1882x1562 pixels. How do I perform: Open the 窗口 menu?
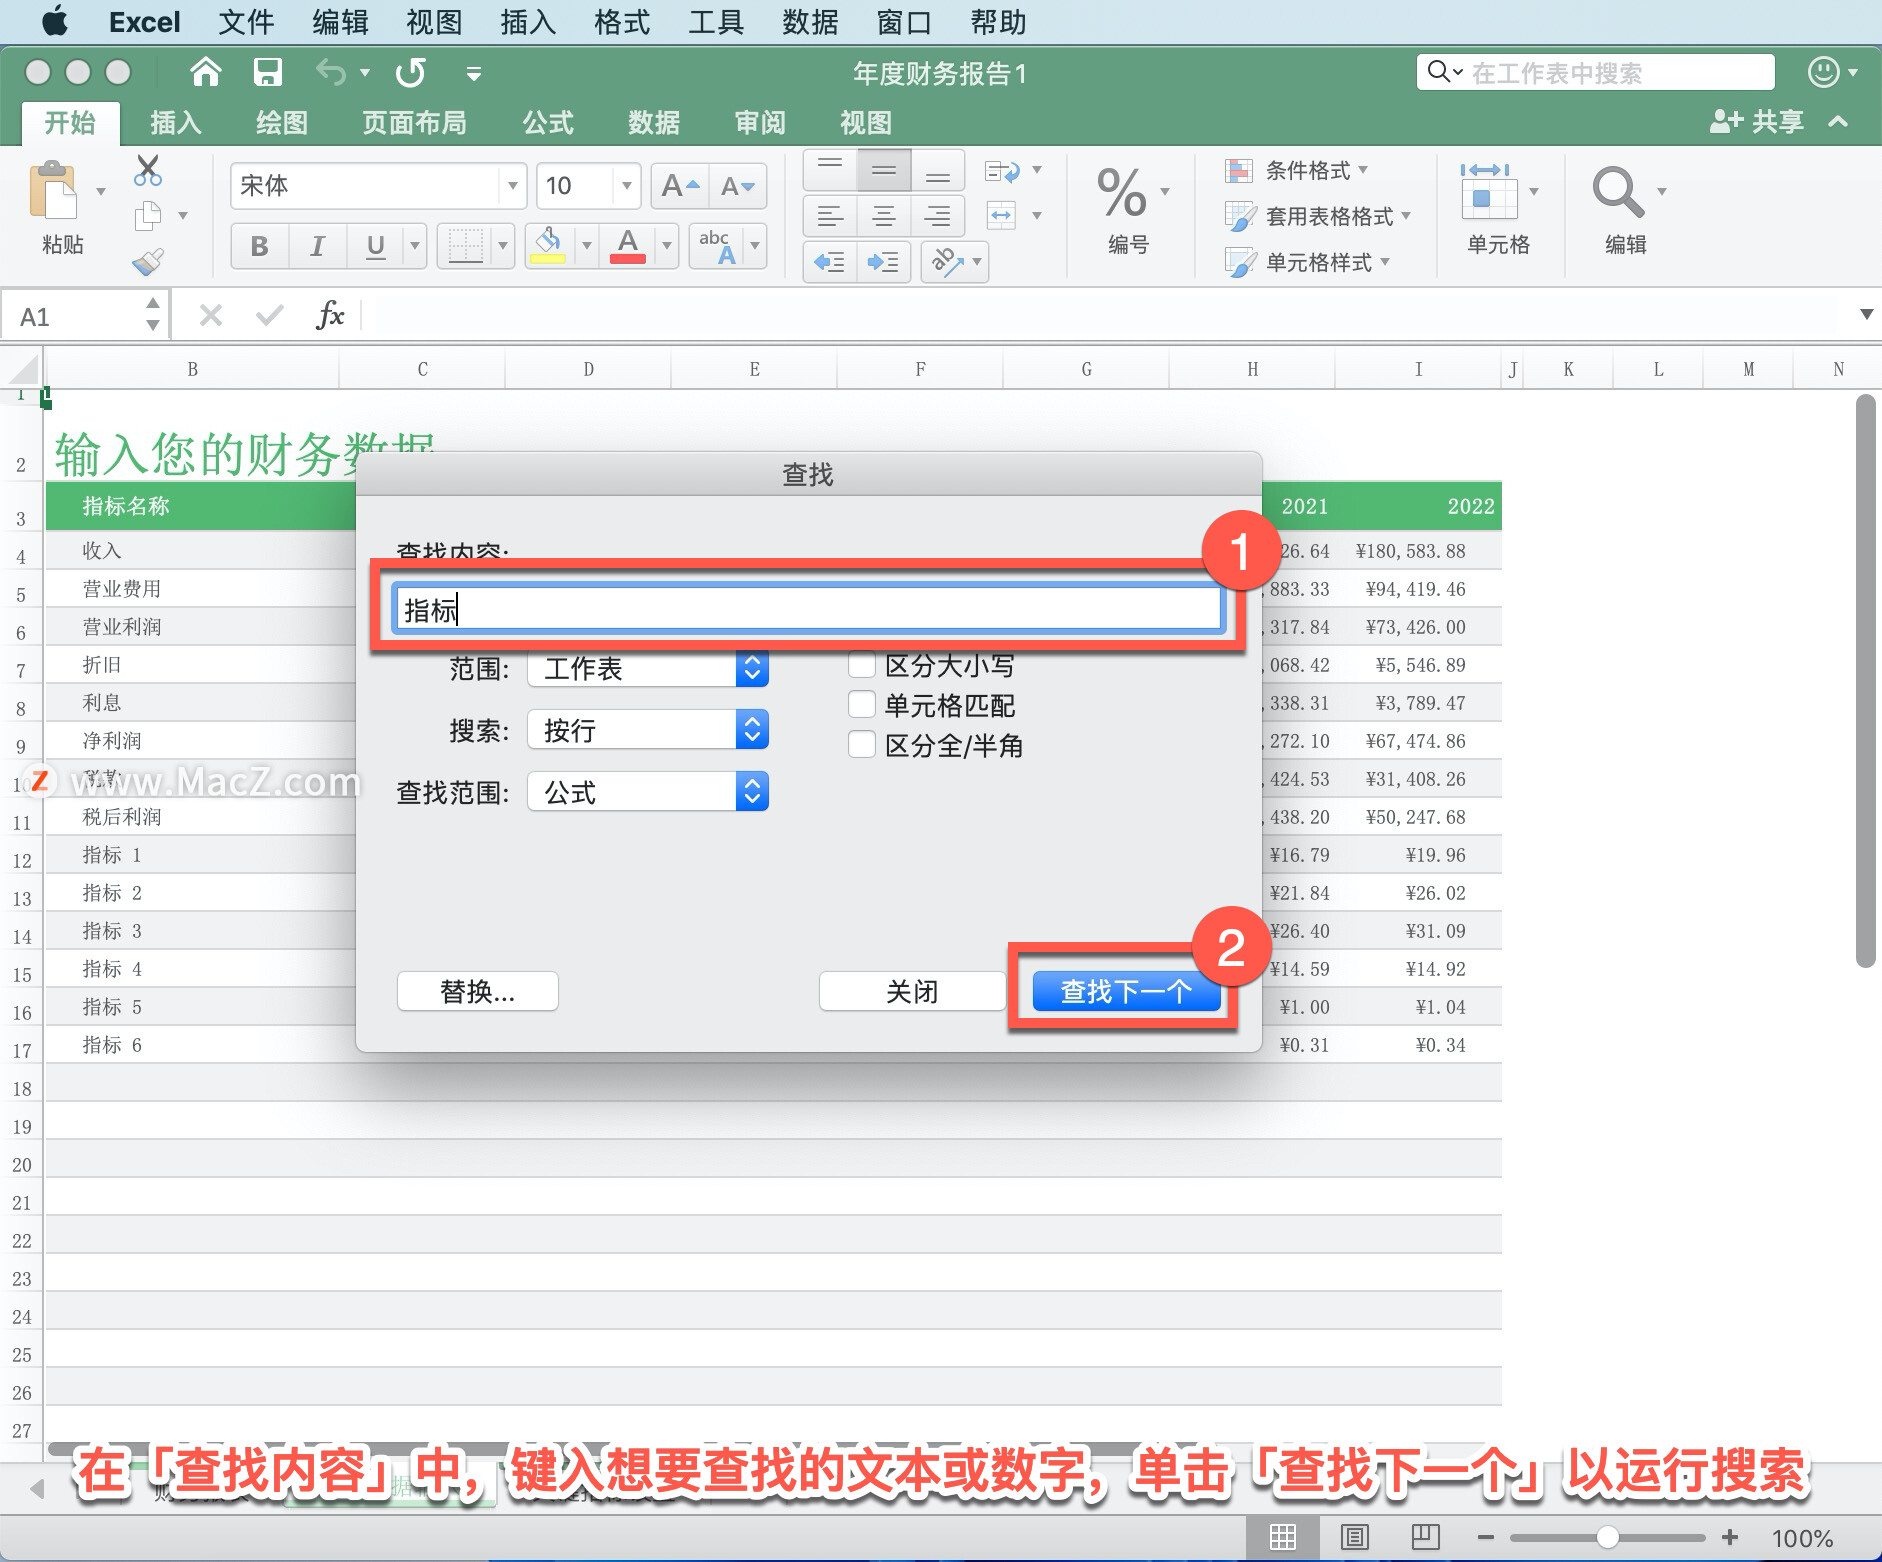click(x=904, y=22)
